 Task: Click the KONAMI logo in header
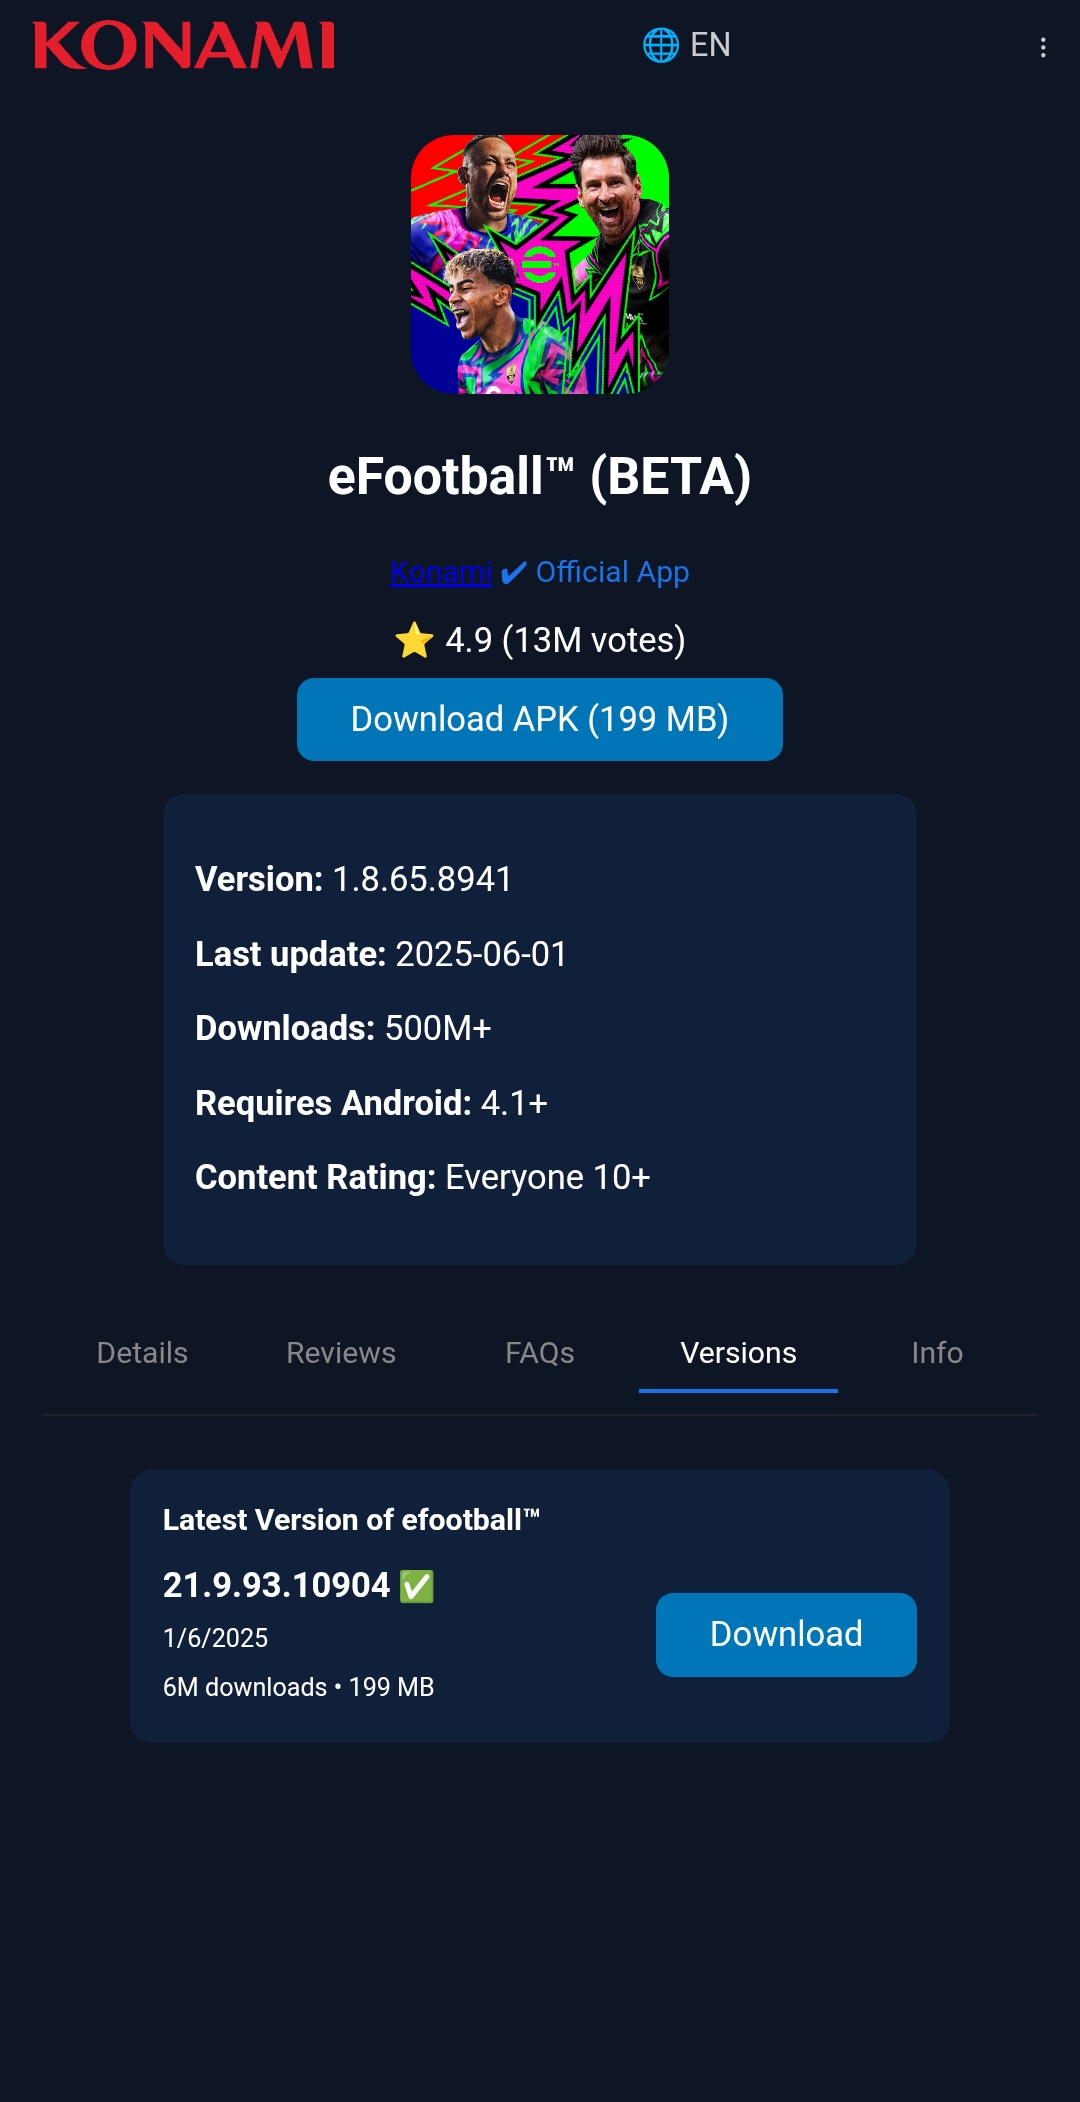point(184,46)
